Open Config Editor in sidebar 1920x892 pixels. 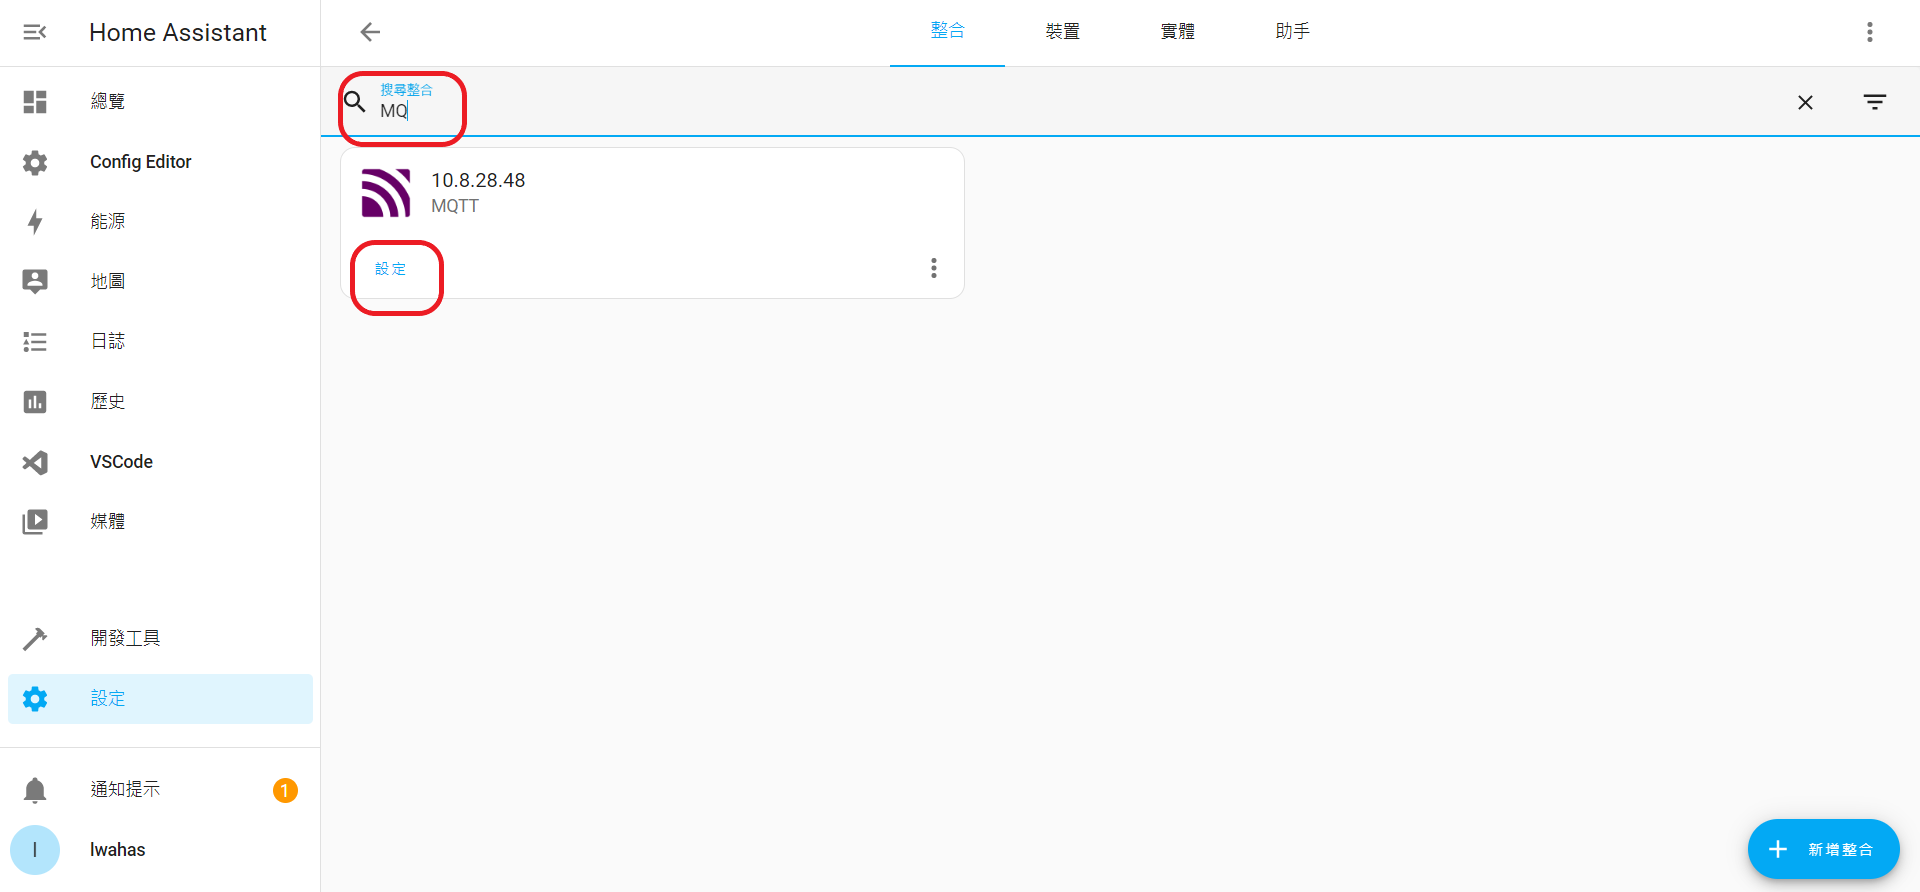coord(140,162)
